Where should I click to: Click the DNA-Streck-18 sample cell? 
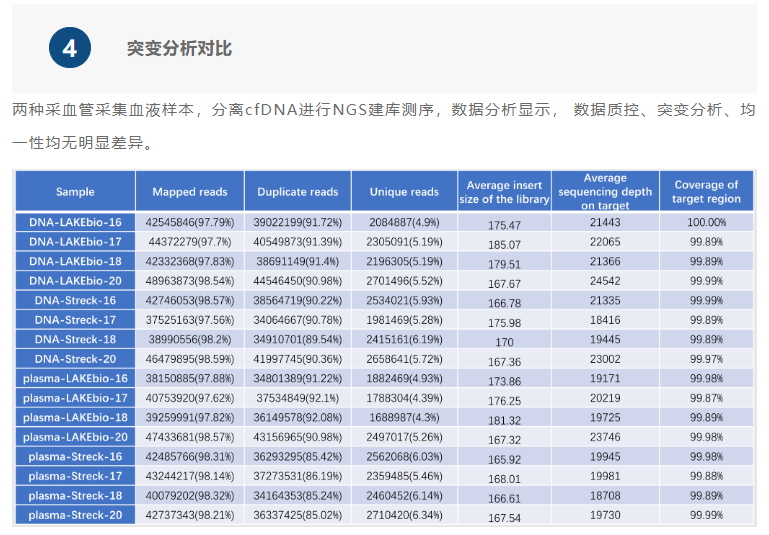[75, 339]
